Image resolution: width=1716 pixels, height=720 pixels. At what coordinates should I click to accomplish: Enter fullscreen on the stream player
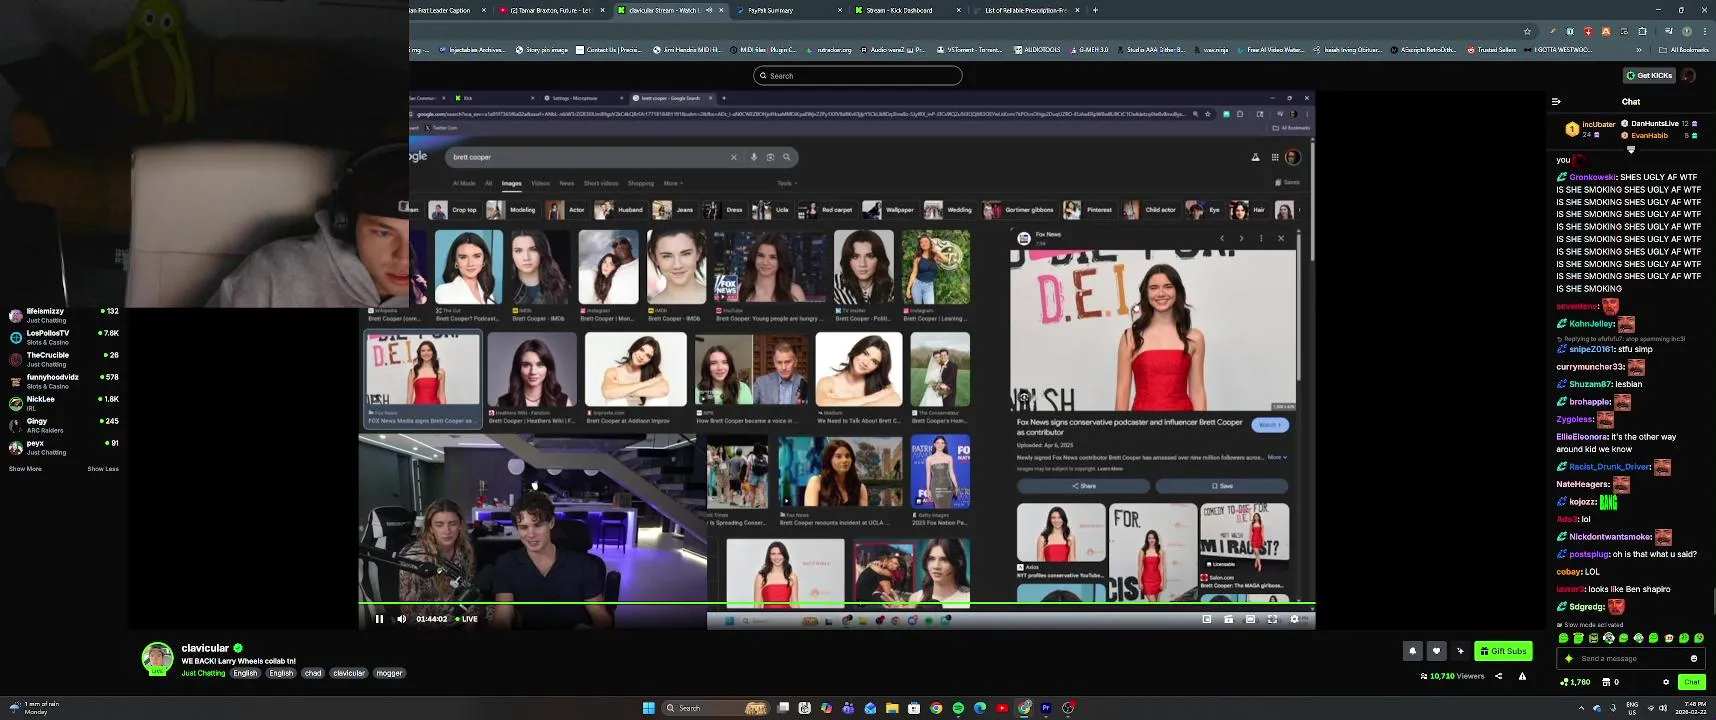[x=1272, y=619]
